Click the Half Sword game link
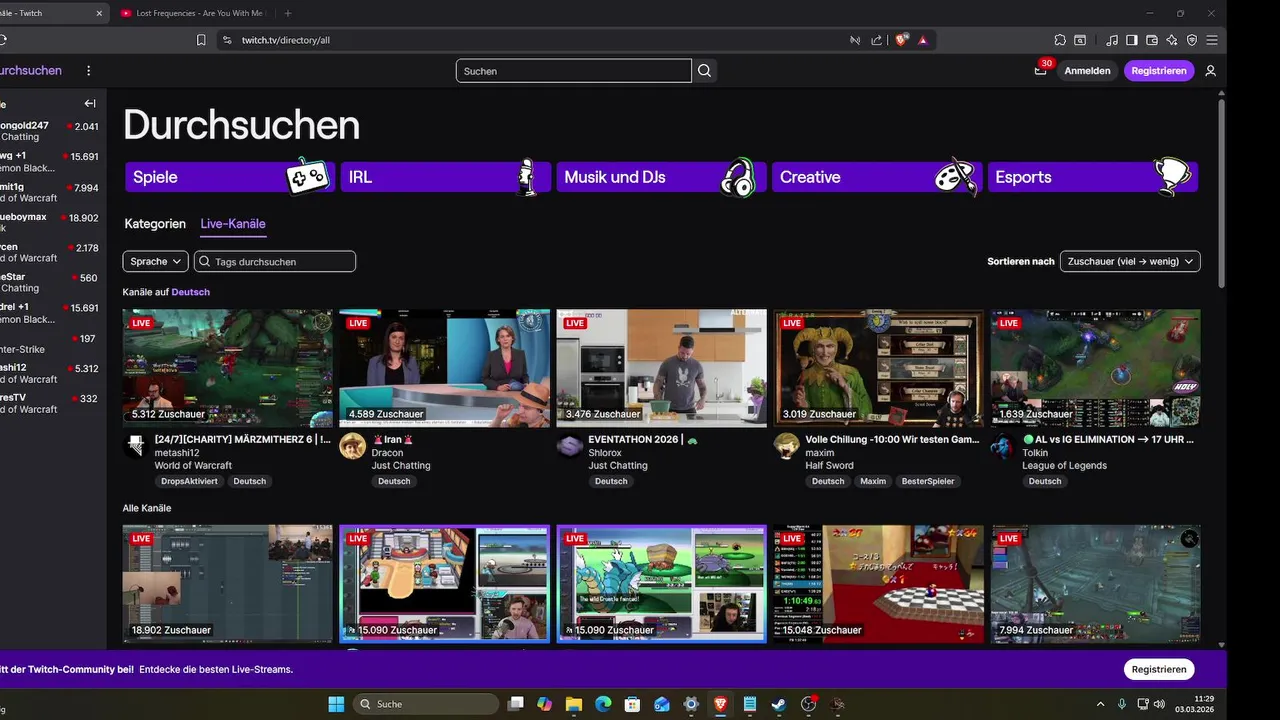 click(829, 465)
